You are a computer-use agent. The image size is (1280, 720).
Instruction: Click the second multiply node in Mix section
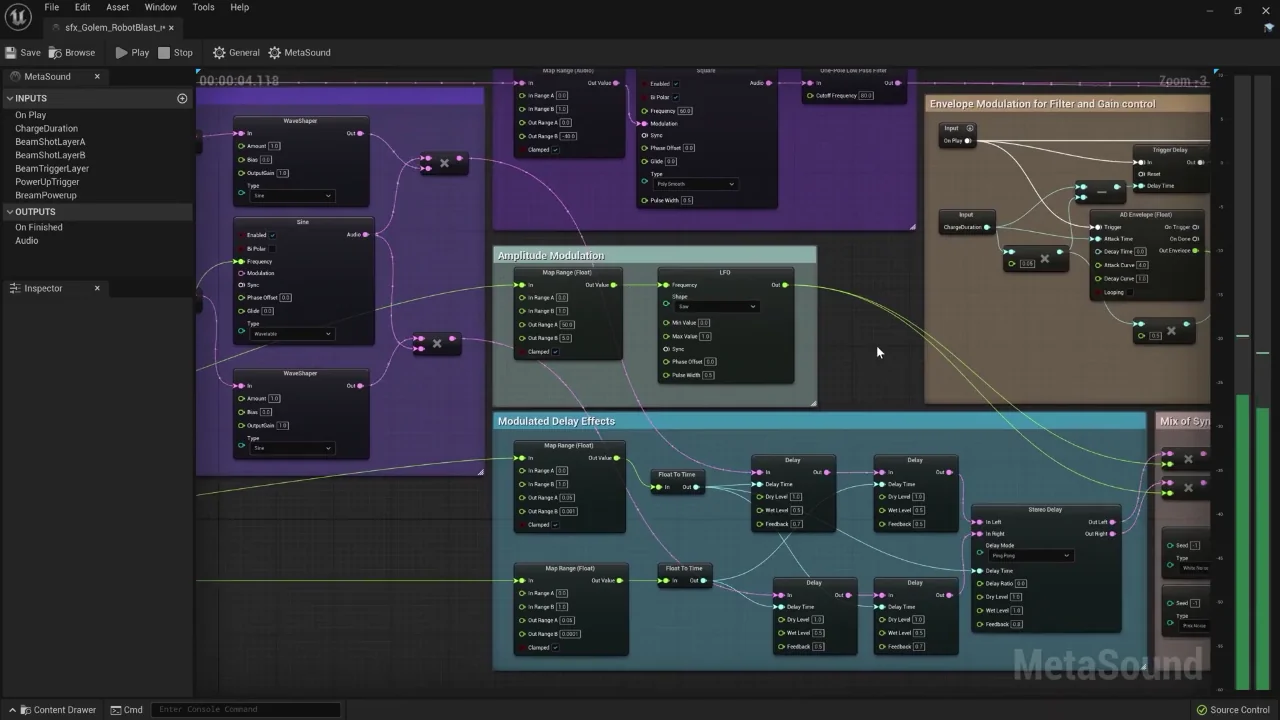[1188, 487]
